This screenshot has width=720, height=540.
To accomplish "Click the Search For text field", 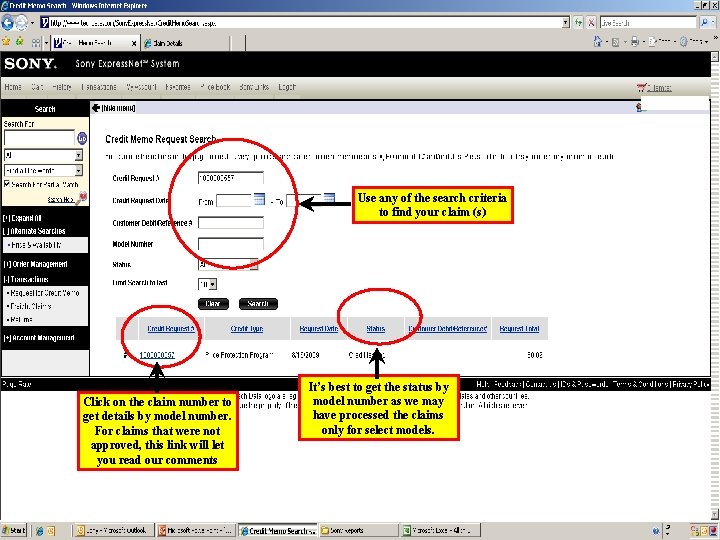I will click(39, 138).
